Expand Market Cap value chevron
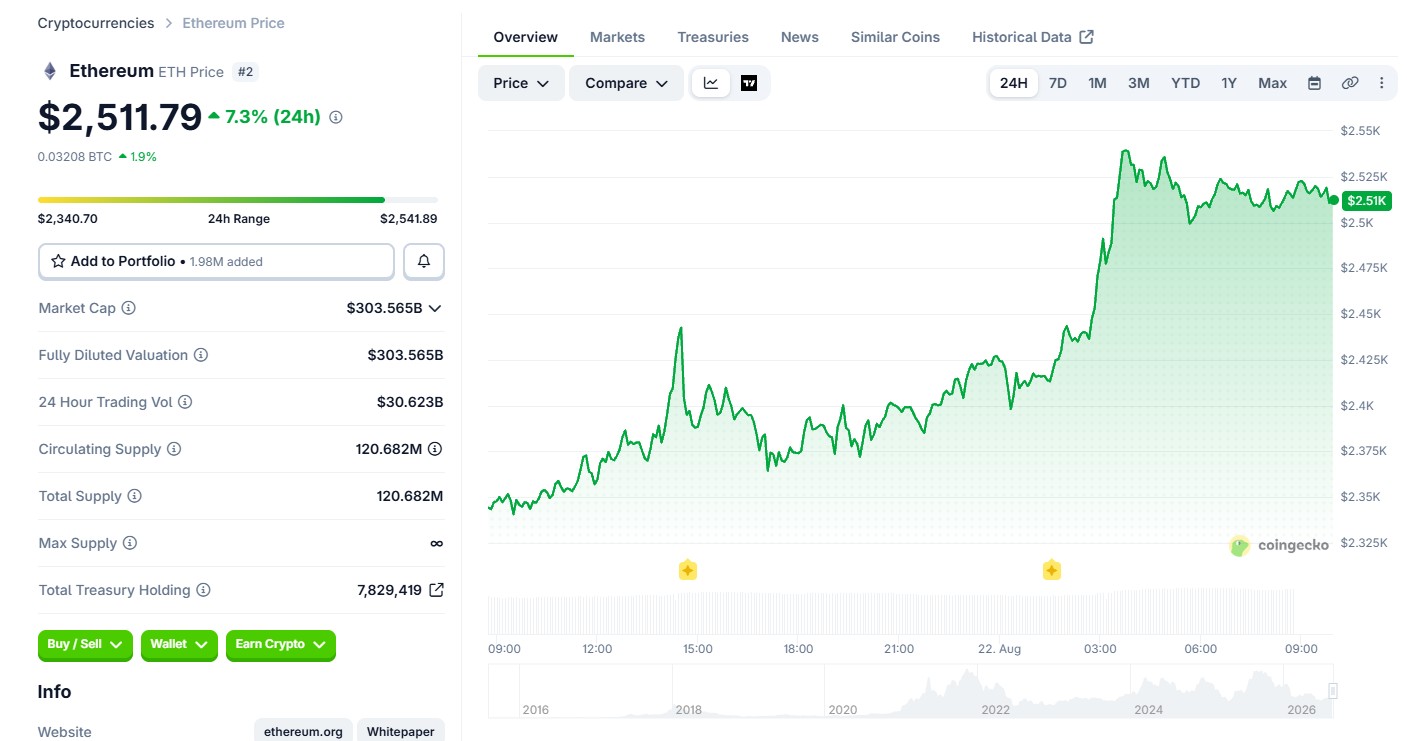 435,308
